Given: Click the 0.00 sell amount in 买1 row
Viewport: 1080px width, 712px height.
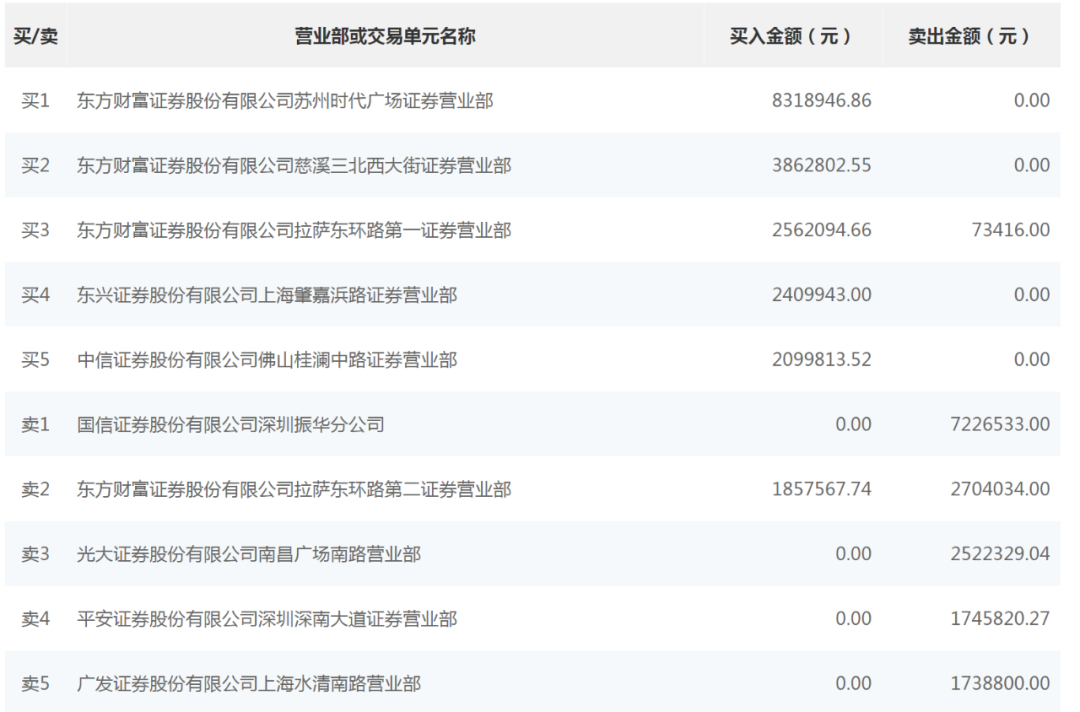Looking at the screenshot, I should [x=1032, y=101].
